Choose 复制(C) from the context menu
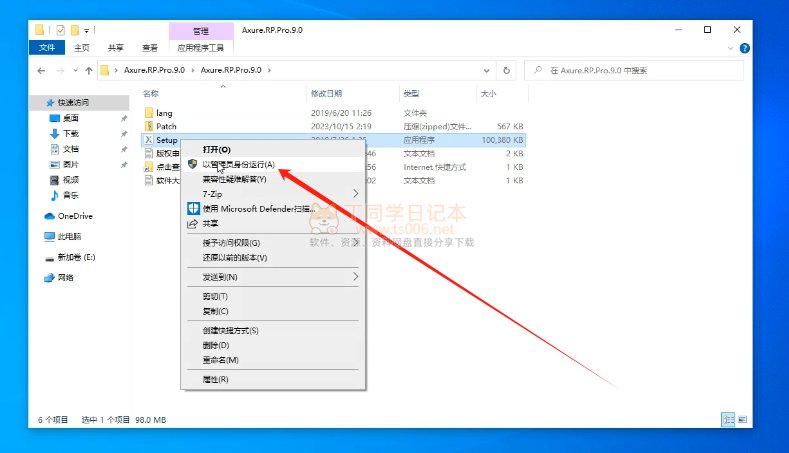Viewport: 789px width, 453px height. pyautogui.click(x=273, y=311)
